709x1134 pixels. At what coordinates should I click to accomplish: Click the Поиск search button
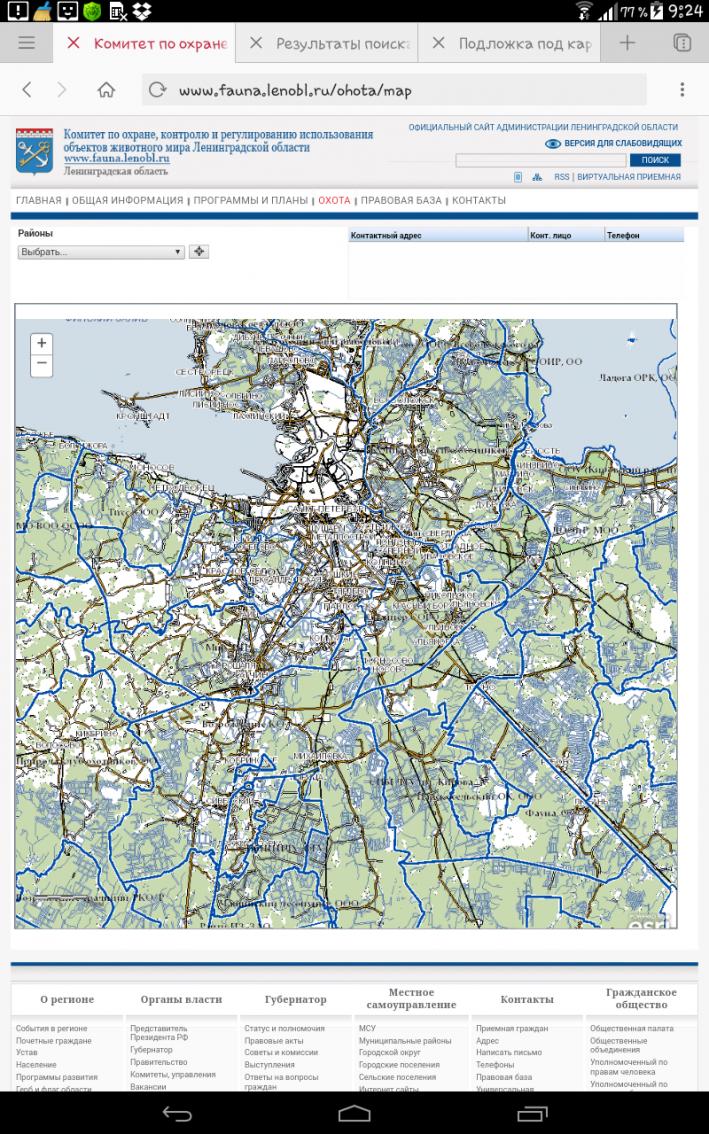655,160
